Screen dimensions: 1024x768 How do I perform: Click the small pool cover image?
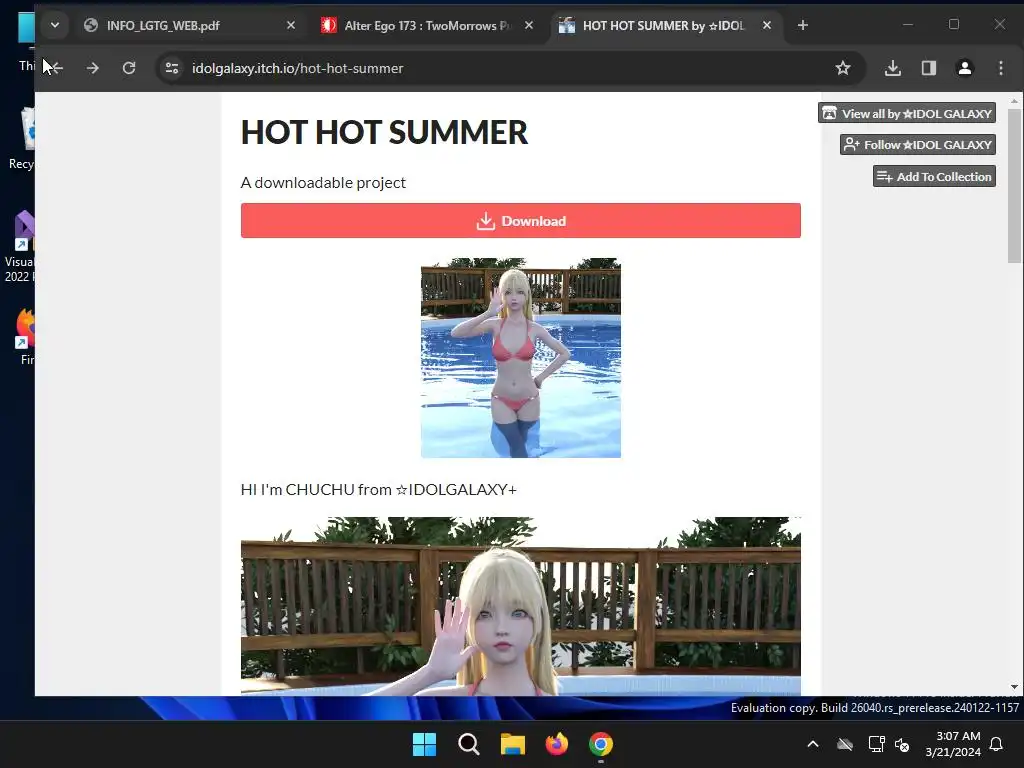[x=520, y=358]
